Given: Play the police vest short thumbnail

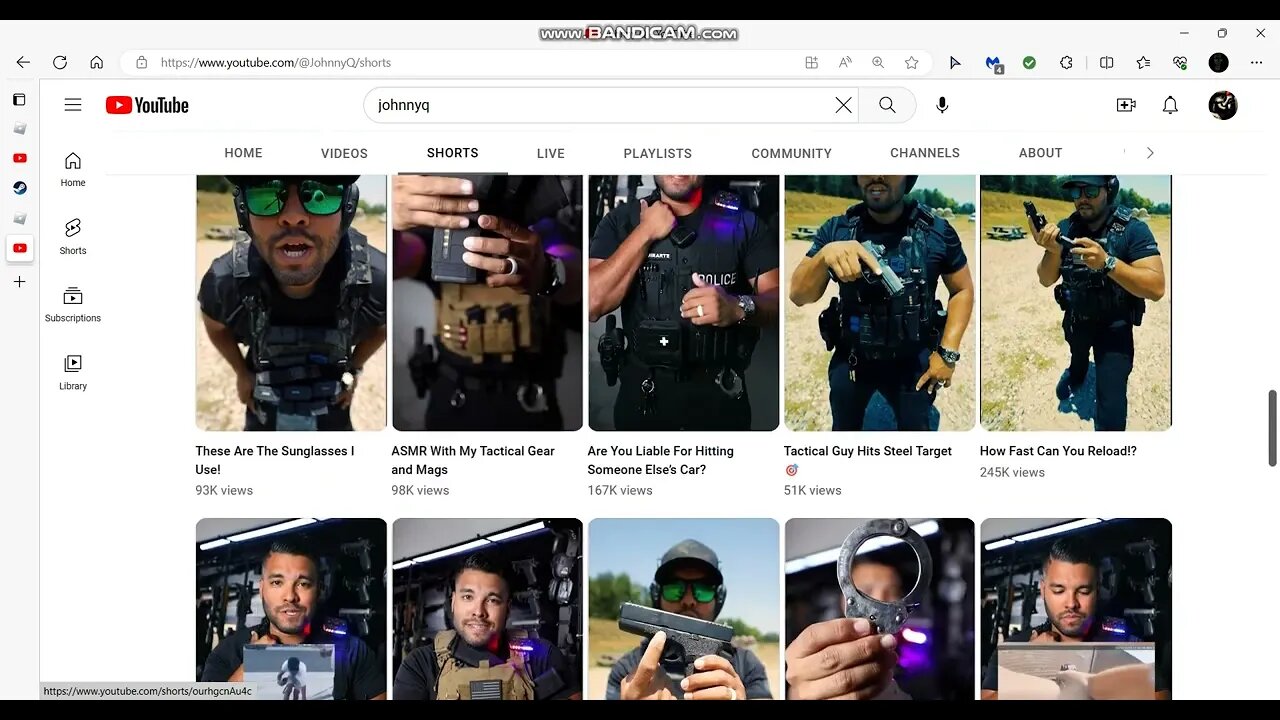Looking at the screenshot, I should (683, 303).
